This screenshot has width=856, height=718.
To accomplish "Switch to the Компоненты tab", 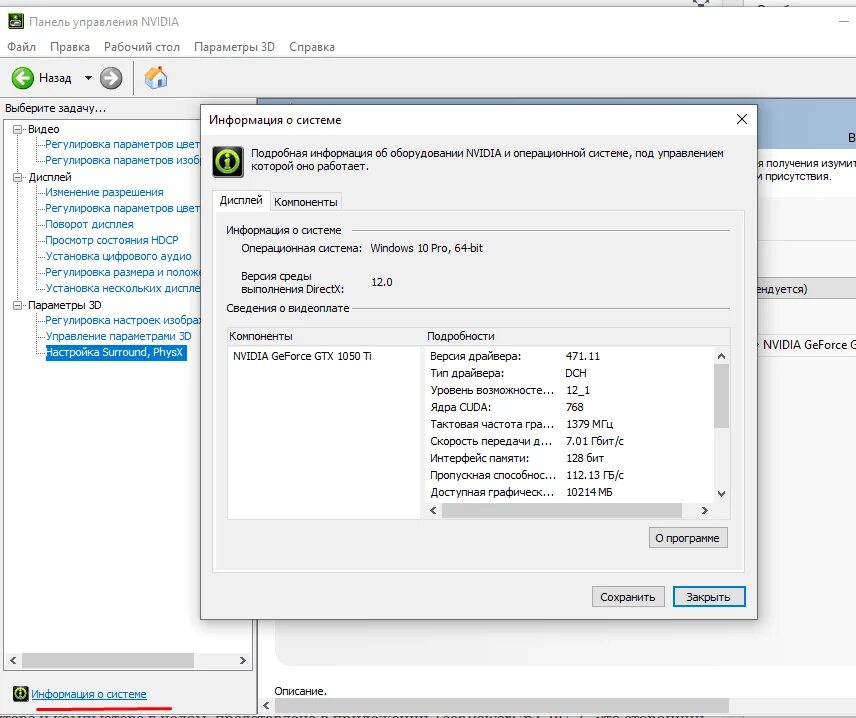I will pyautogui.click(x=306, y=202).
